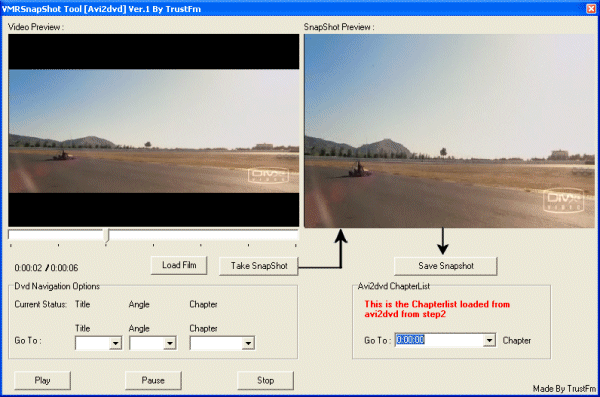
Task: Open the Avi2dvd ChapterList time dropdown arrow
Action: click(x=489, y=340)
